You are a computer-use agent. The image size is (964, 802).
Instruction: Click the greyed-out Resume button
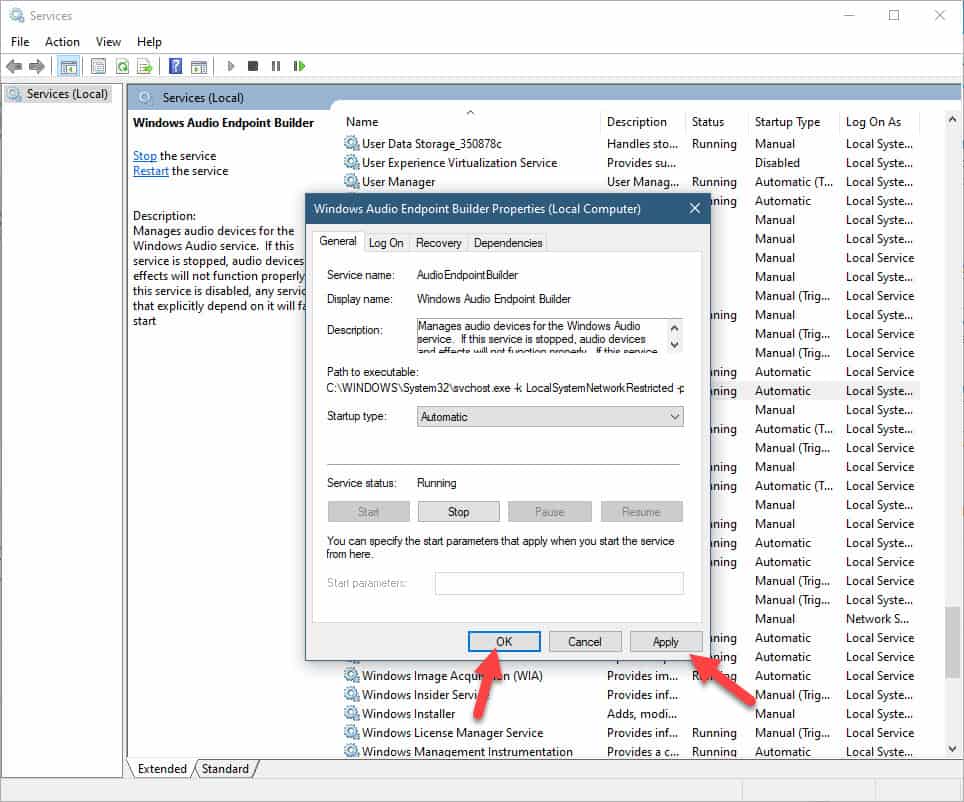641,512
